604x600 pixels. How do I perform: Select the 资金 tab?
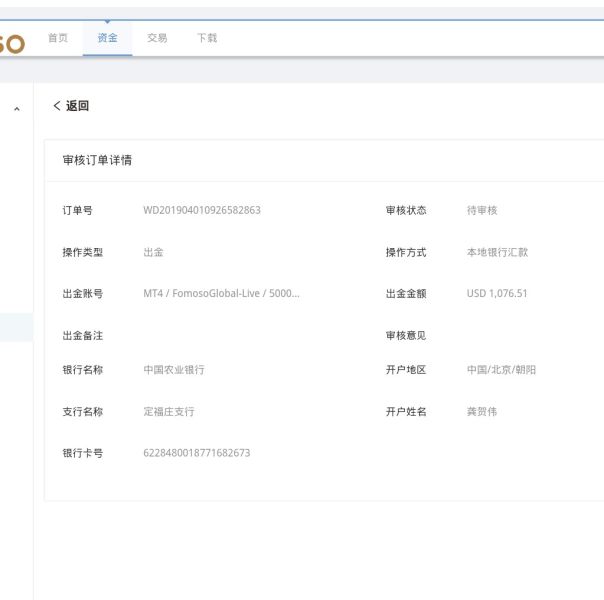[x=107, y=38]
